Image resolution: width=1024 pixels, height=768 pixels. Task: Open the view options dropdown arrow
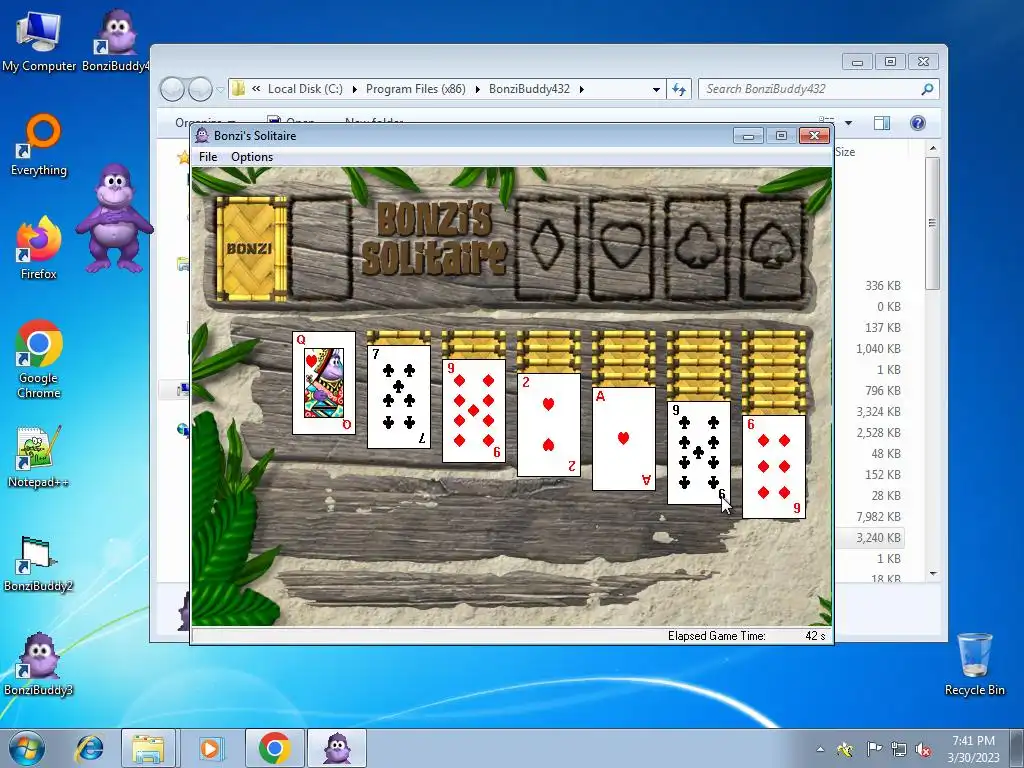(x=848, y=123)
